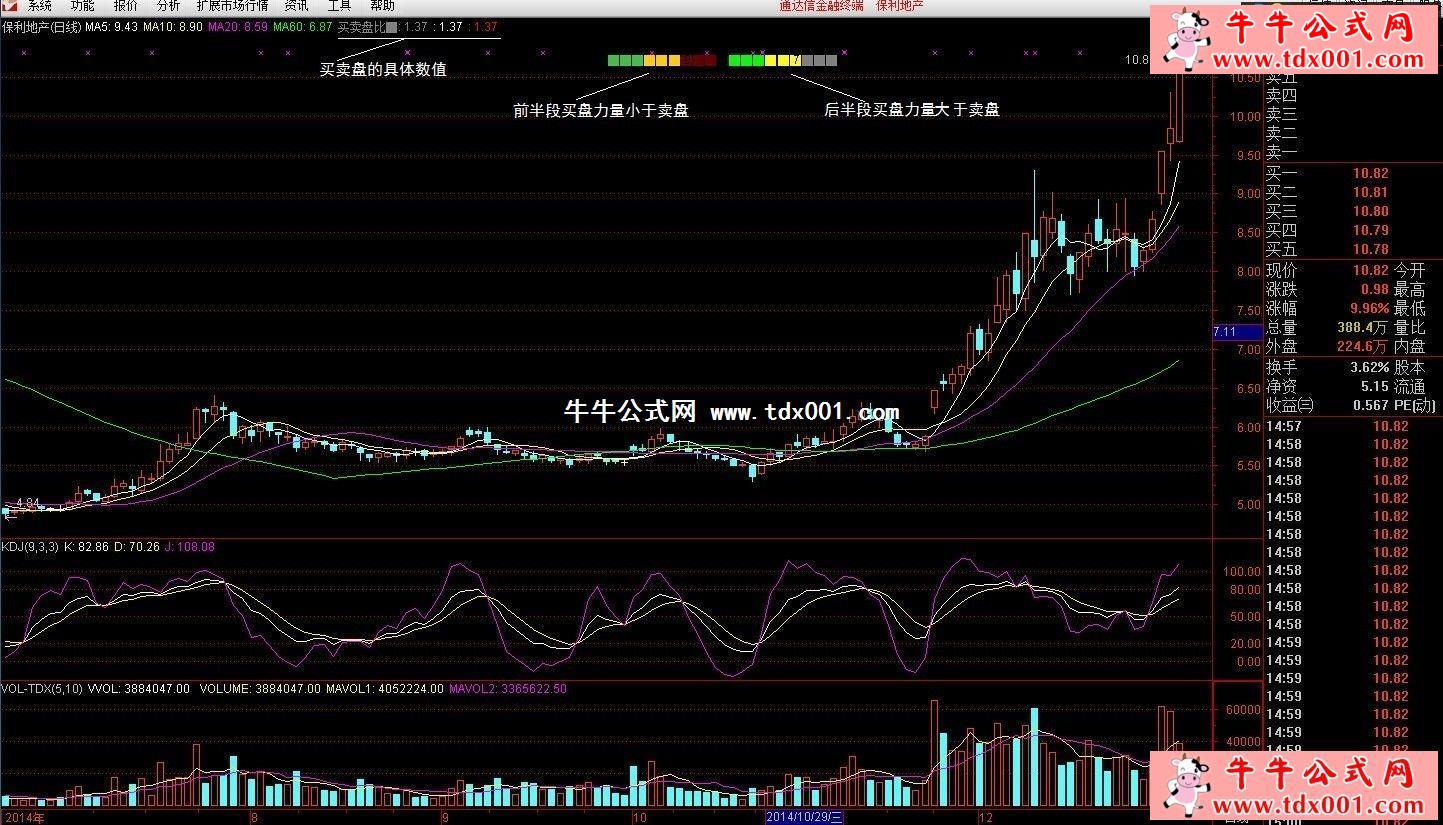Click the 总量 388.4万 quote field
The height and width of the screenshot is (825, 1443).
click(x=1328, y=327)
